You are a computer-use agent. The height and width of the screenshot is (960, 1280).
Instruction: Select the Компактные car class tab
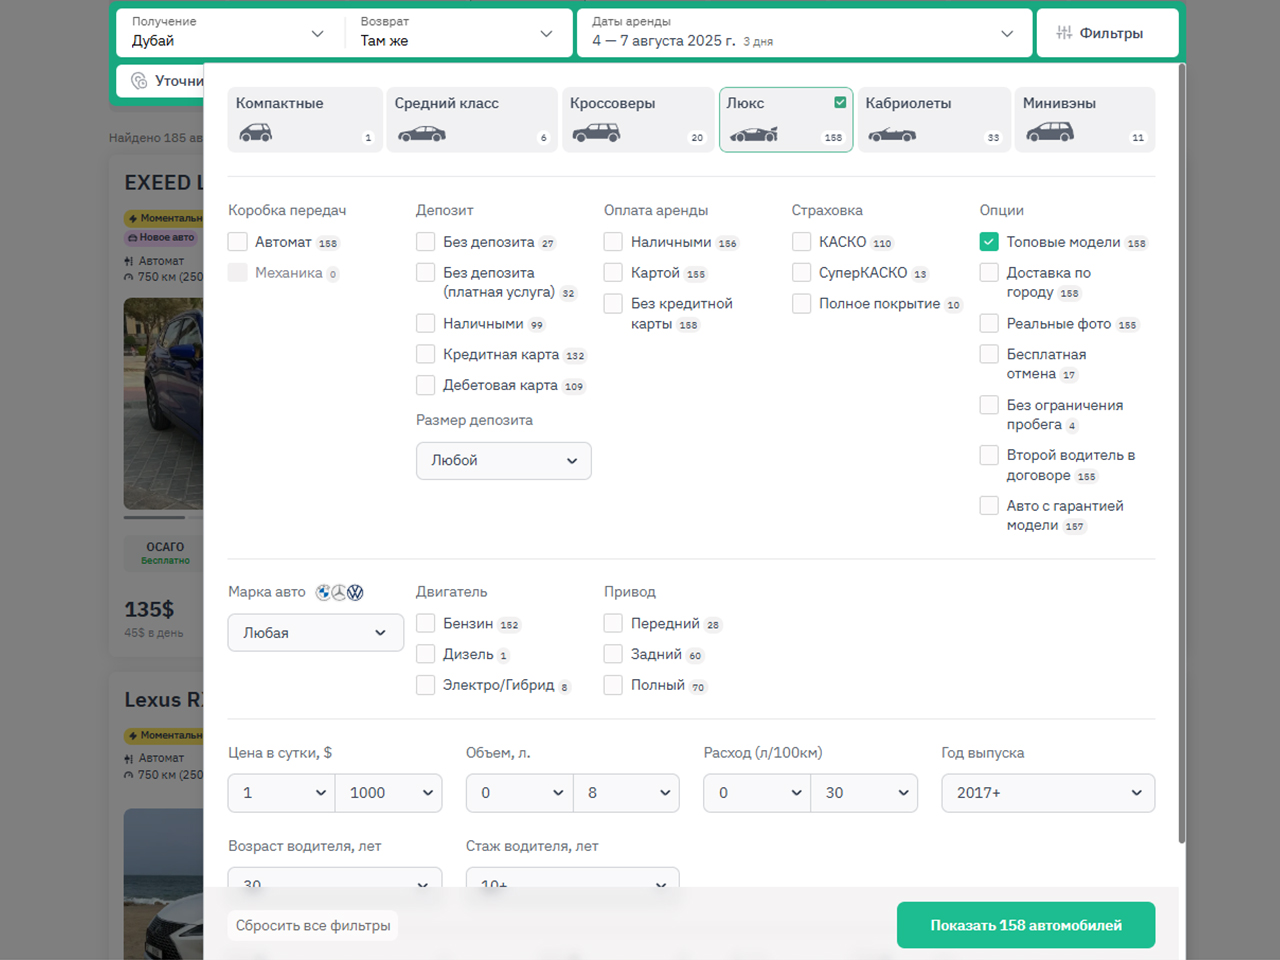(x=305, y=120)
